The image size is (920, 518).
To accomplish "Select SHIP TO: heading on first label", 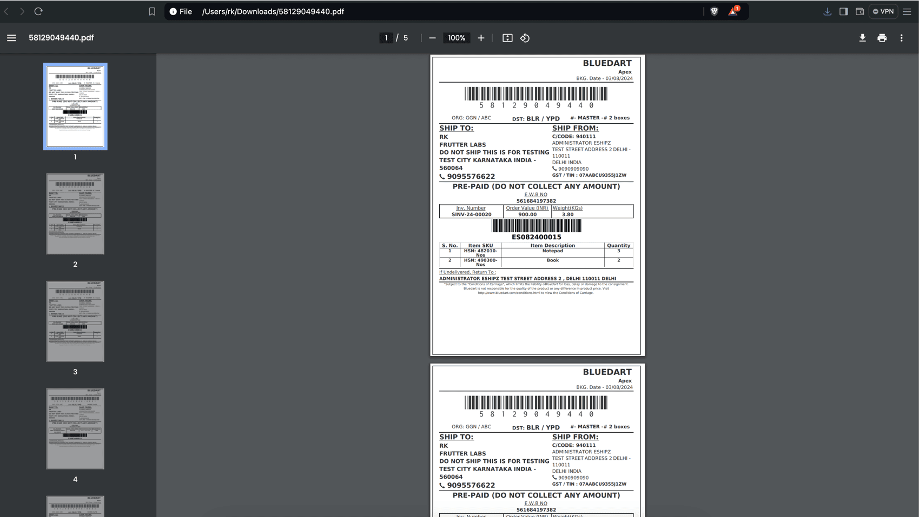I will (456, 128).
